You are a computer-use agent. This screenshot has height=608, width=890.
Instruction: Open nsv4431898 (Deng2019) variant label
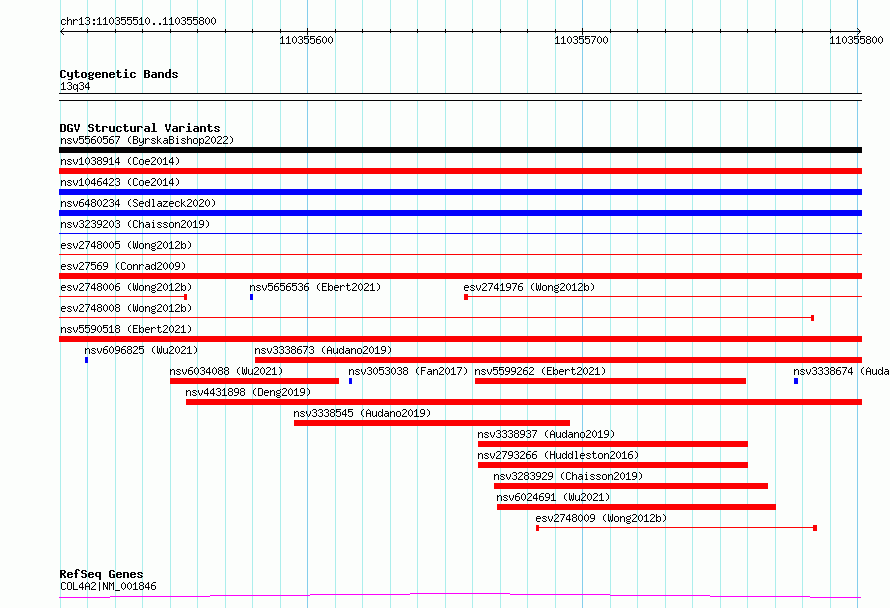(248, 392)
